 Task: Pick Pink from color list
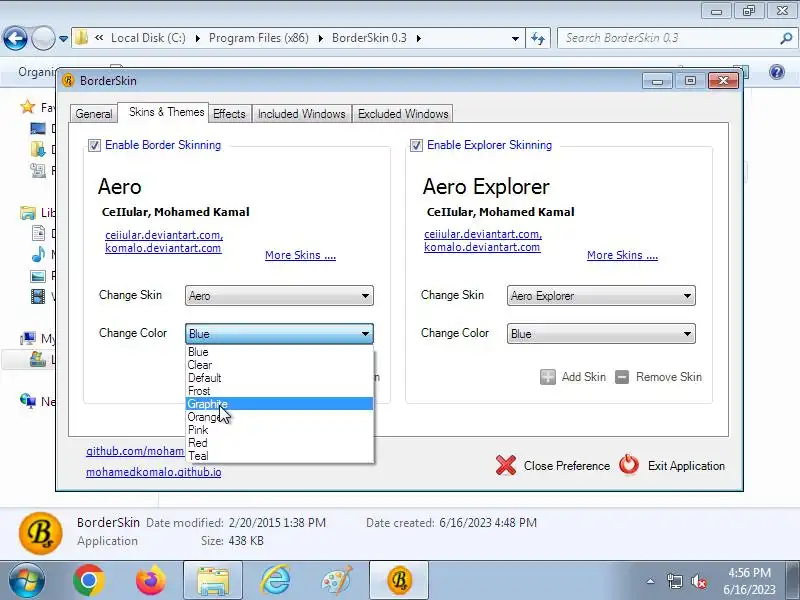click(280, 430)
